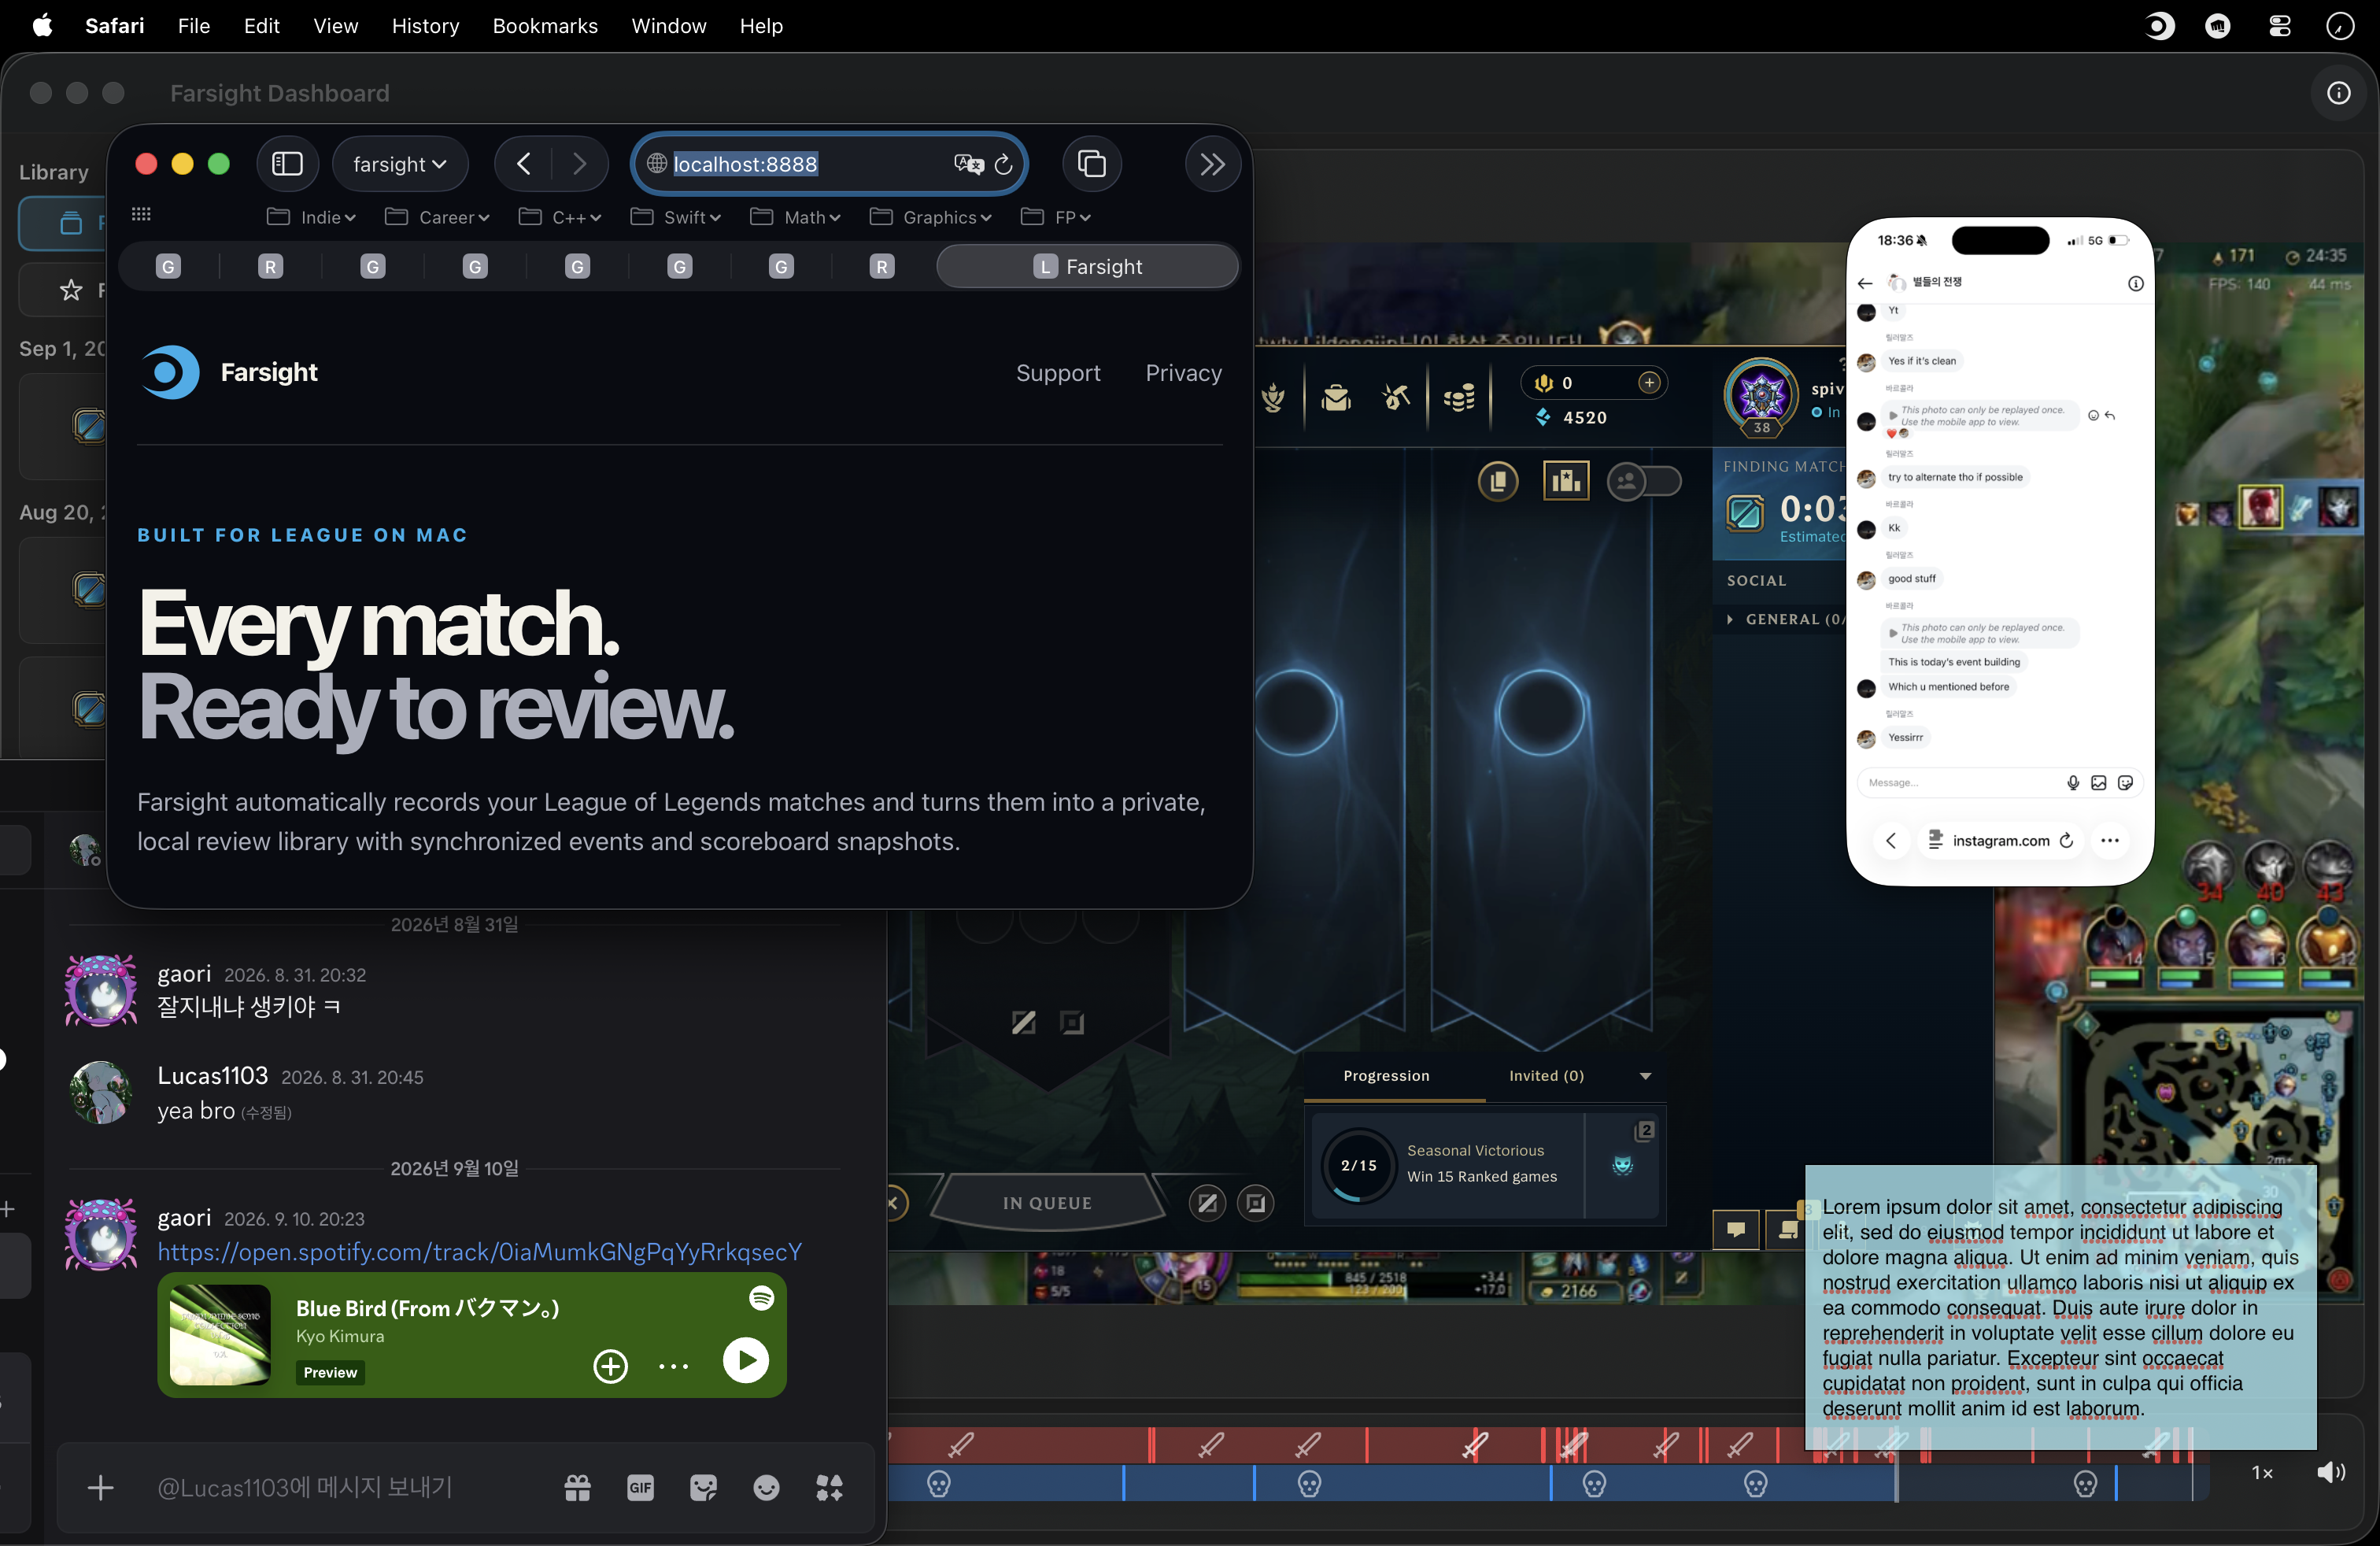
Task: Expand the Swift bookmarks folder
Action: pos(676,217)
